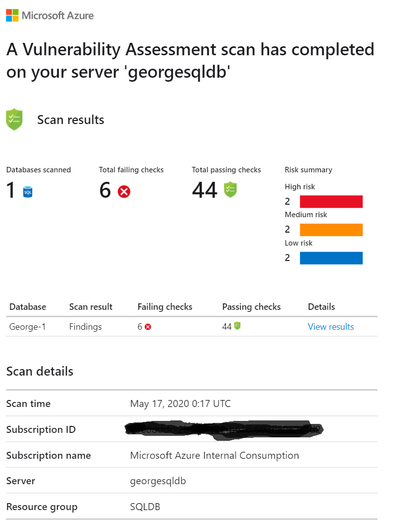Click the georgesqldb server value
400x531 pixels.
coord(158,481)
